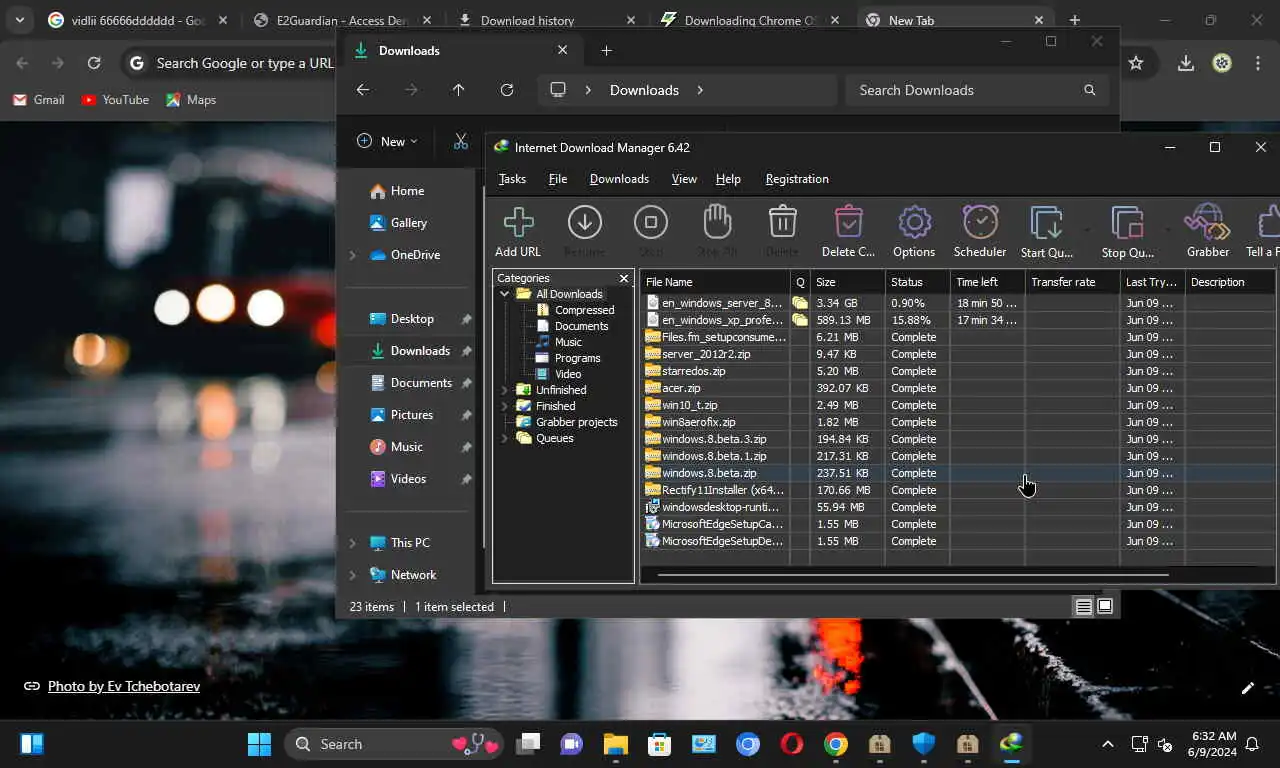Open the New dropdown in File Explorer

coord(388,142)
